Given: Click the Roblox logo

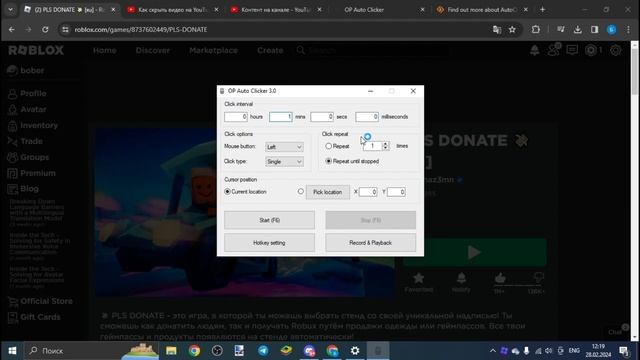Looking at the screenshot, I should (x=36, y=50).
